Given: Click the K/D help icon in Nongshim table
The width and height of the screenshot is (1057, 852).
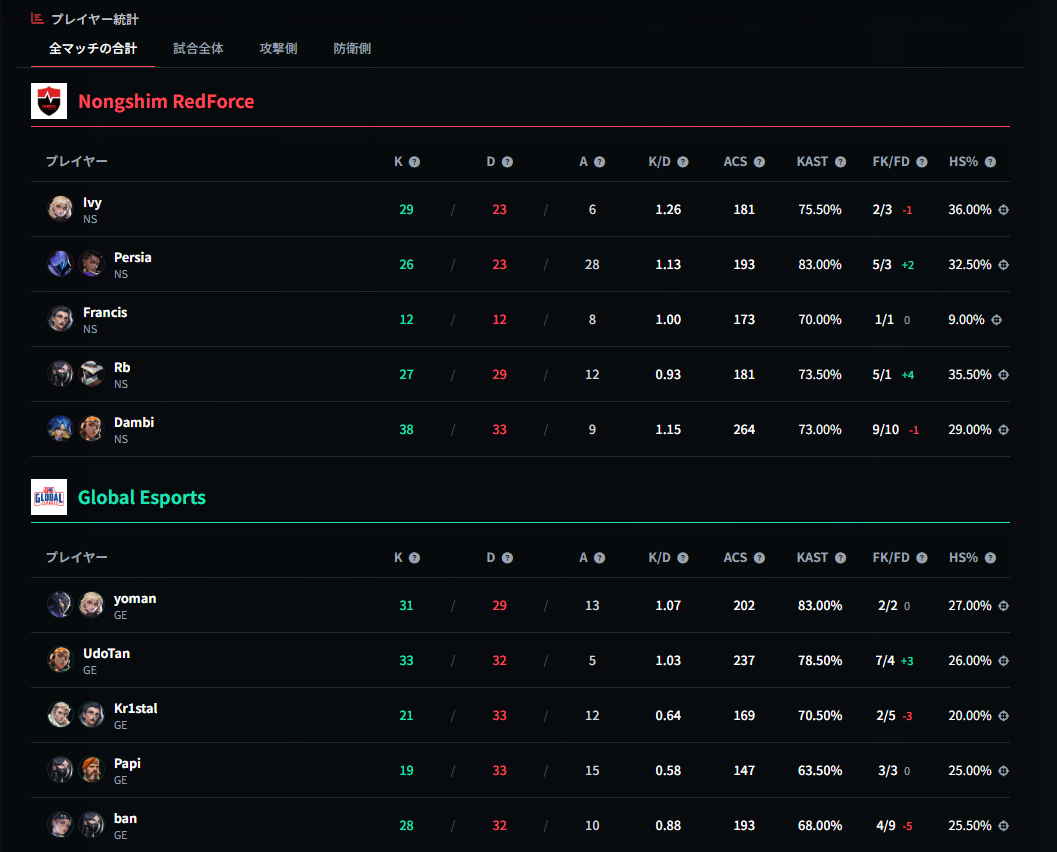Looking at the screenshot, I should [x=683, y=162].
